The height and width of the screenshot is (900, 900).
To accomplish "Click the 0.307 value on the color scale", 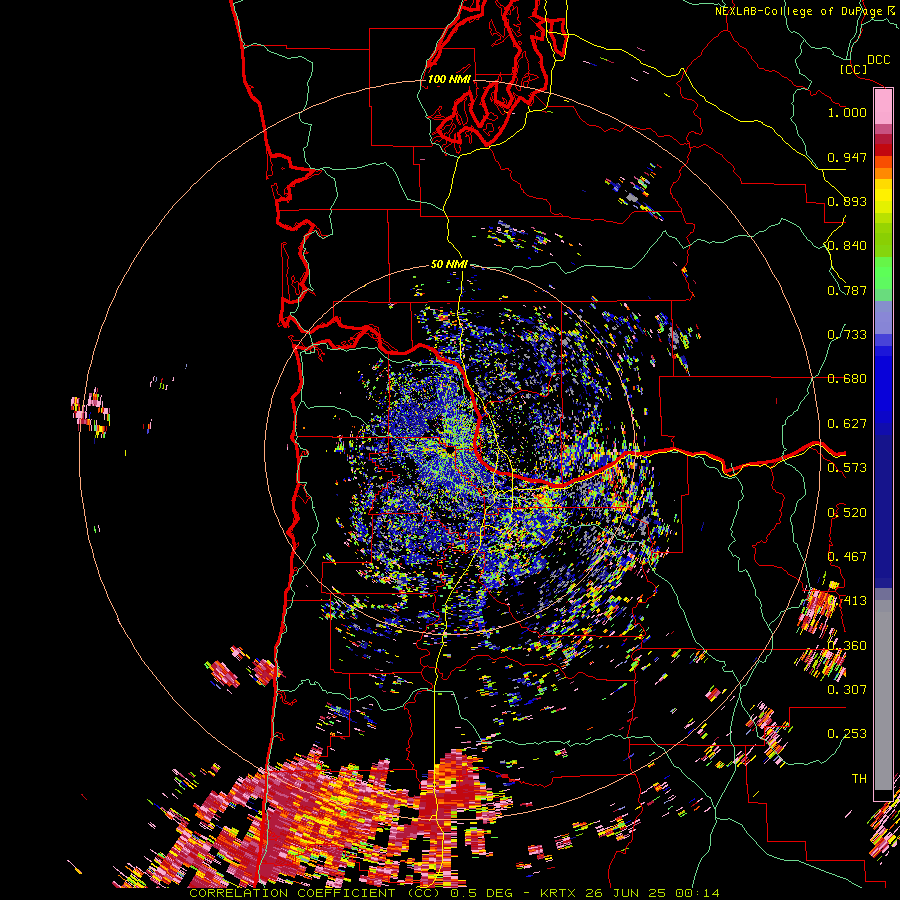I will coord(847,690).
